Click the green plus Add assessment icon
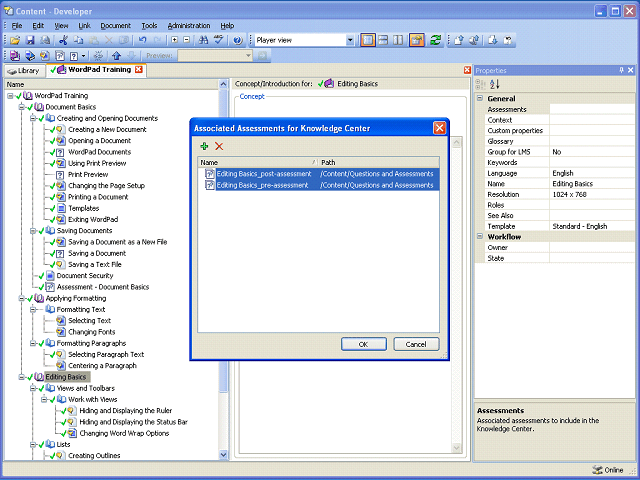 click(x=204, y=146)
